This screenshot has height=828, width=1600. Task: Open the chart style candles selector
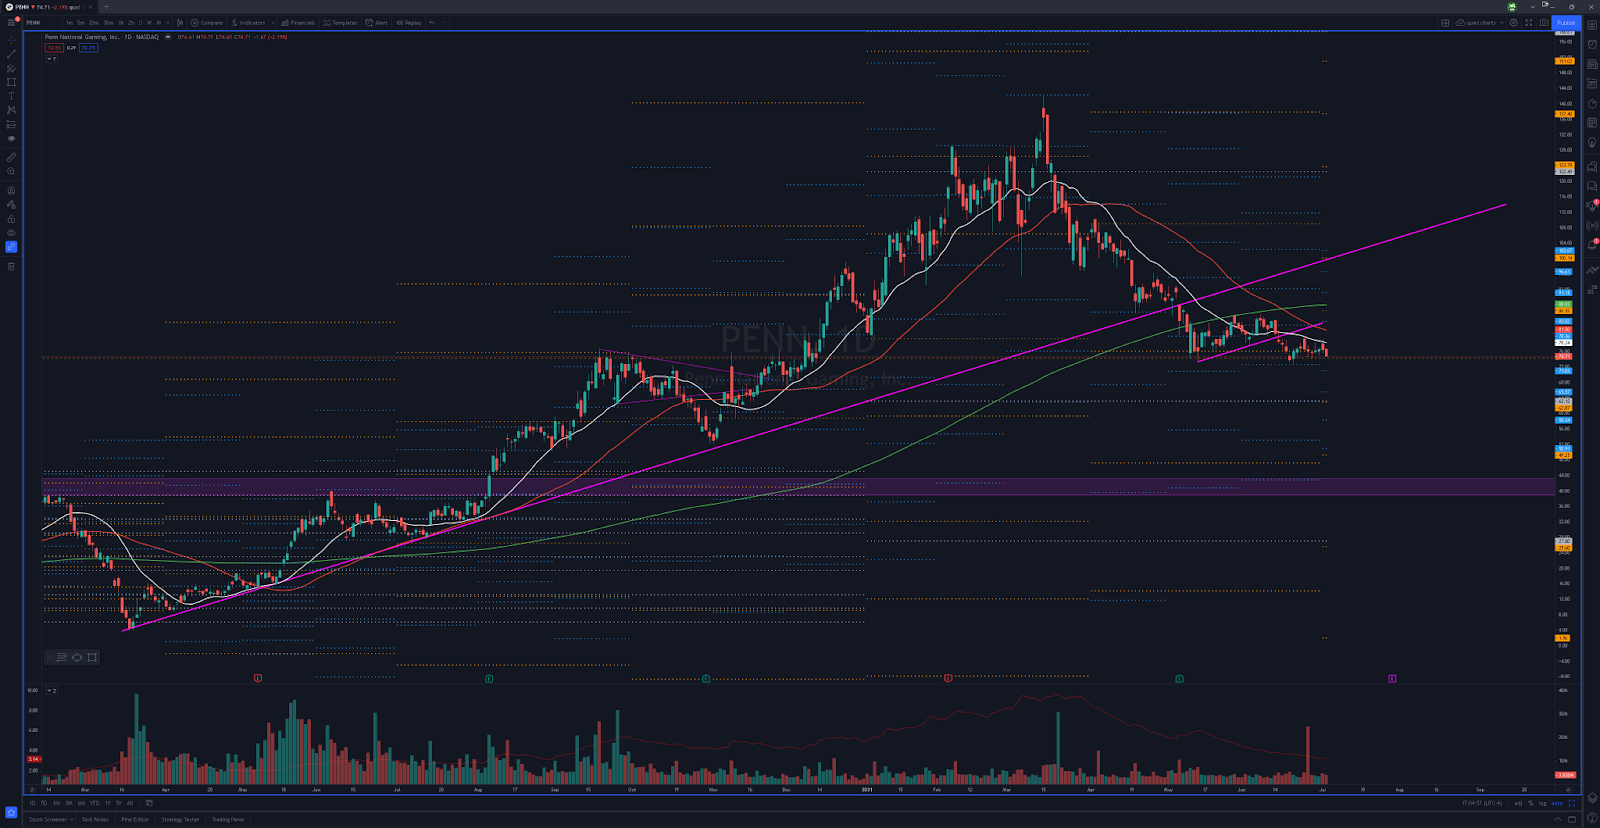(180, 22)
